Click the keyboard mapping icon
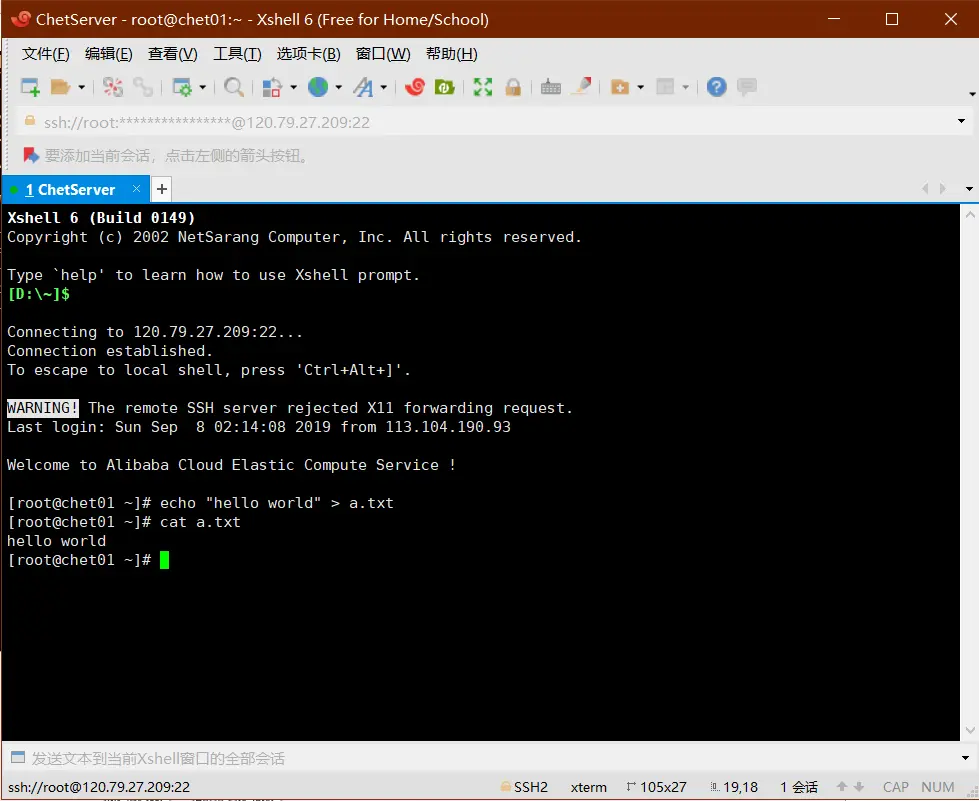 [551, 87]
